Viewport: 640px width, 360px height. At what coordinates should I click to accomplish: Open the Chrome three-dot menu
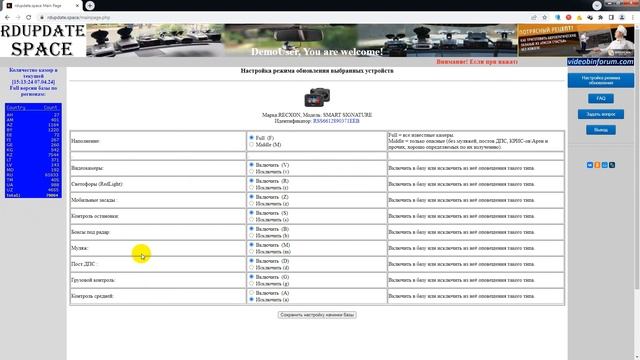click(x=633, y=18)
